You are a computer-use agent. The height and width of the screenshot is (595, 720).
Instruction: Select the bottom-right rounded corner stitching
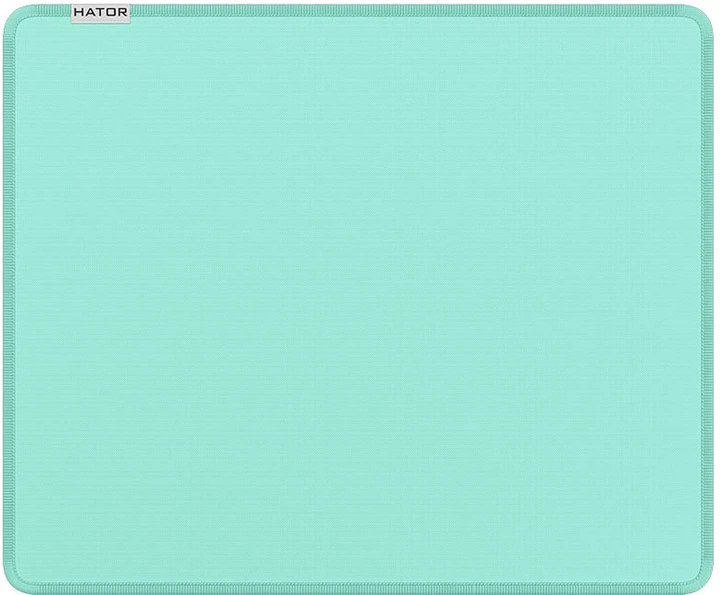pos(707,580)
